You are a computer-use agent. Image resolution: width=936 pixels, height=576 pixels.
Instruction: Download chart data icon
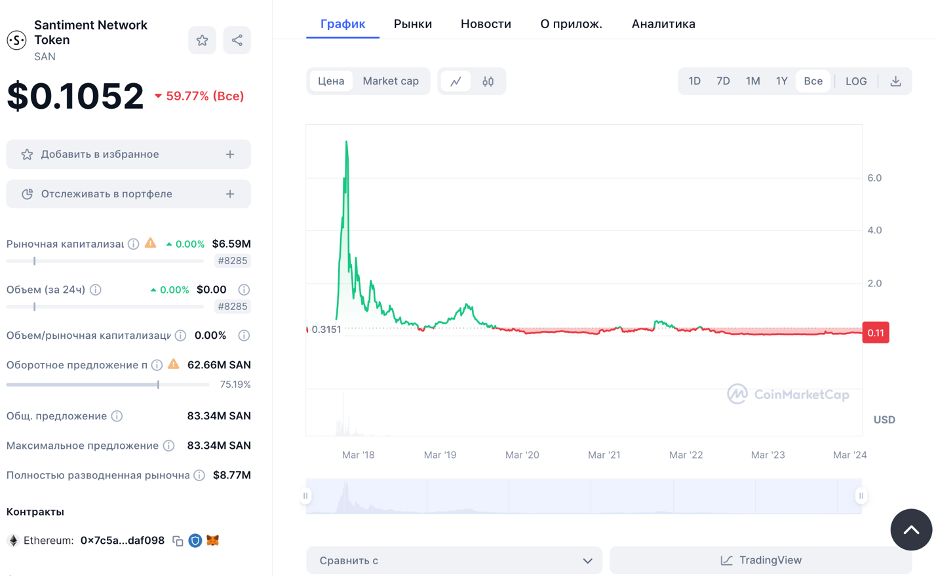896,81
